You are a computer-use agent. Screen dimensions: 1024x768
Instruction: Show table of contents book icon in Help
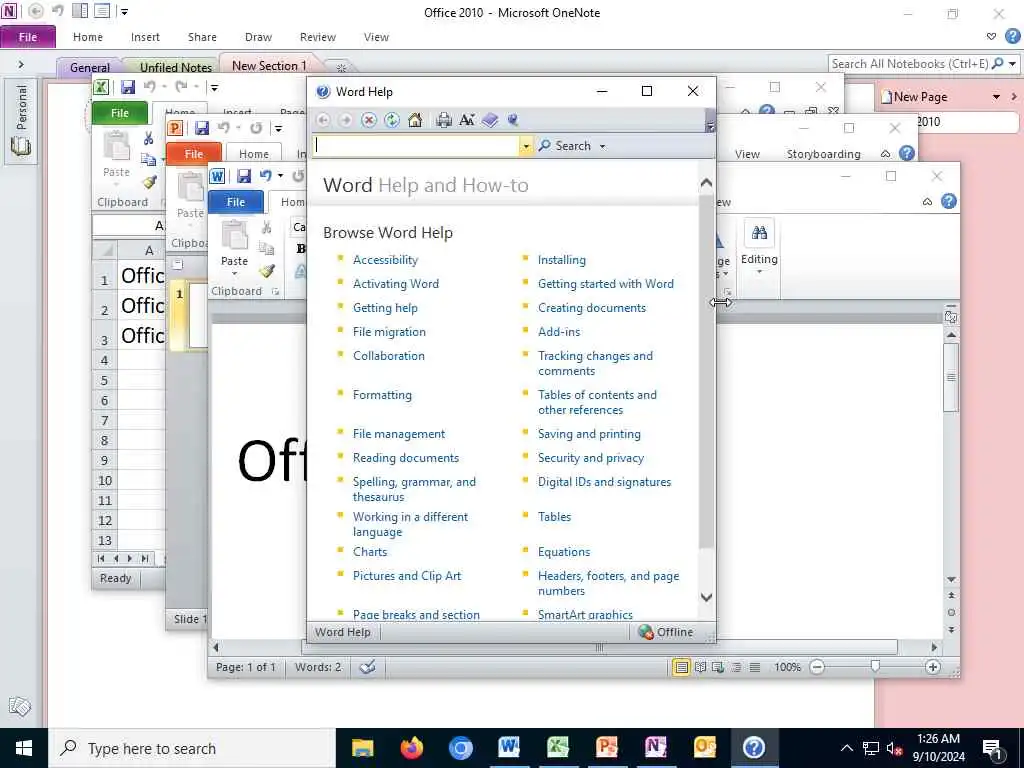pos(490,120)
